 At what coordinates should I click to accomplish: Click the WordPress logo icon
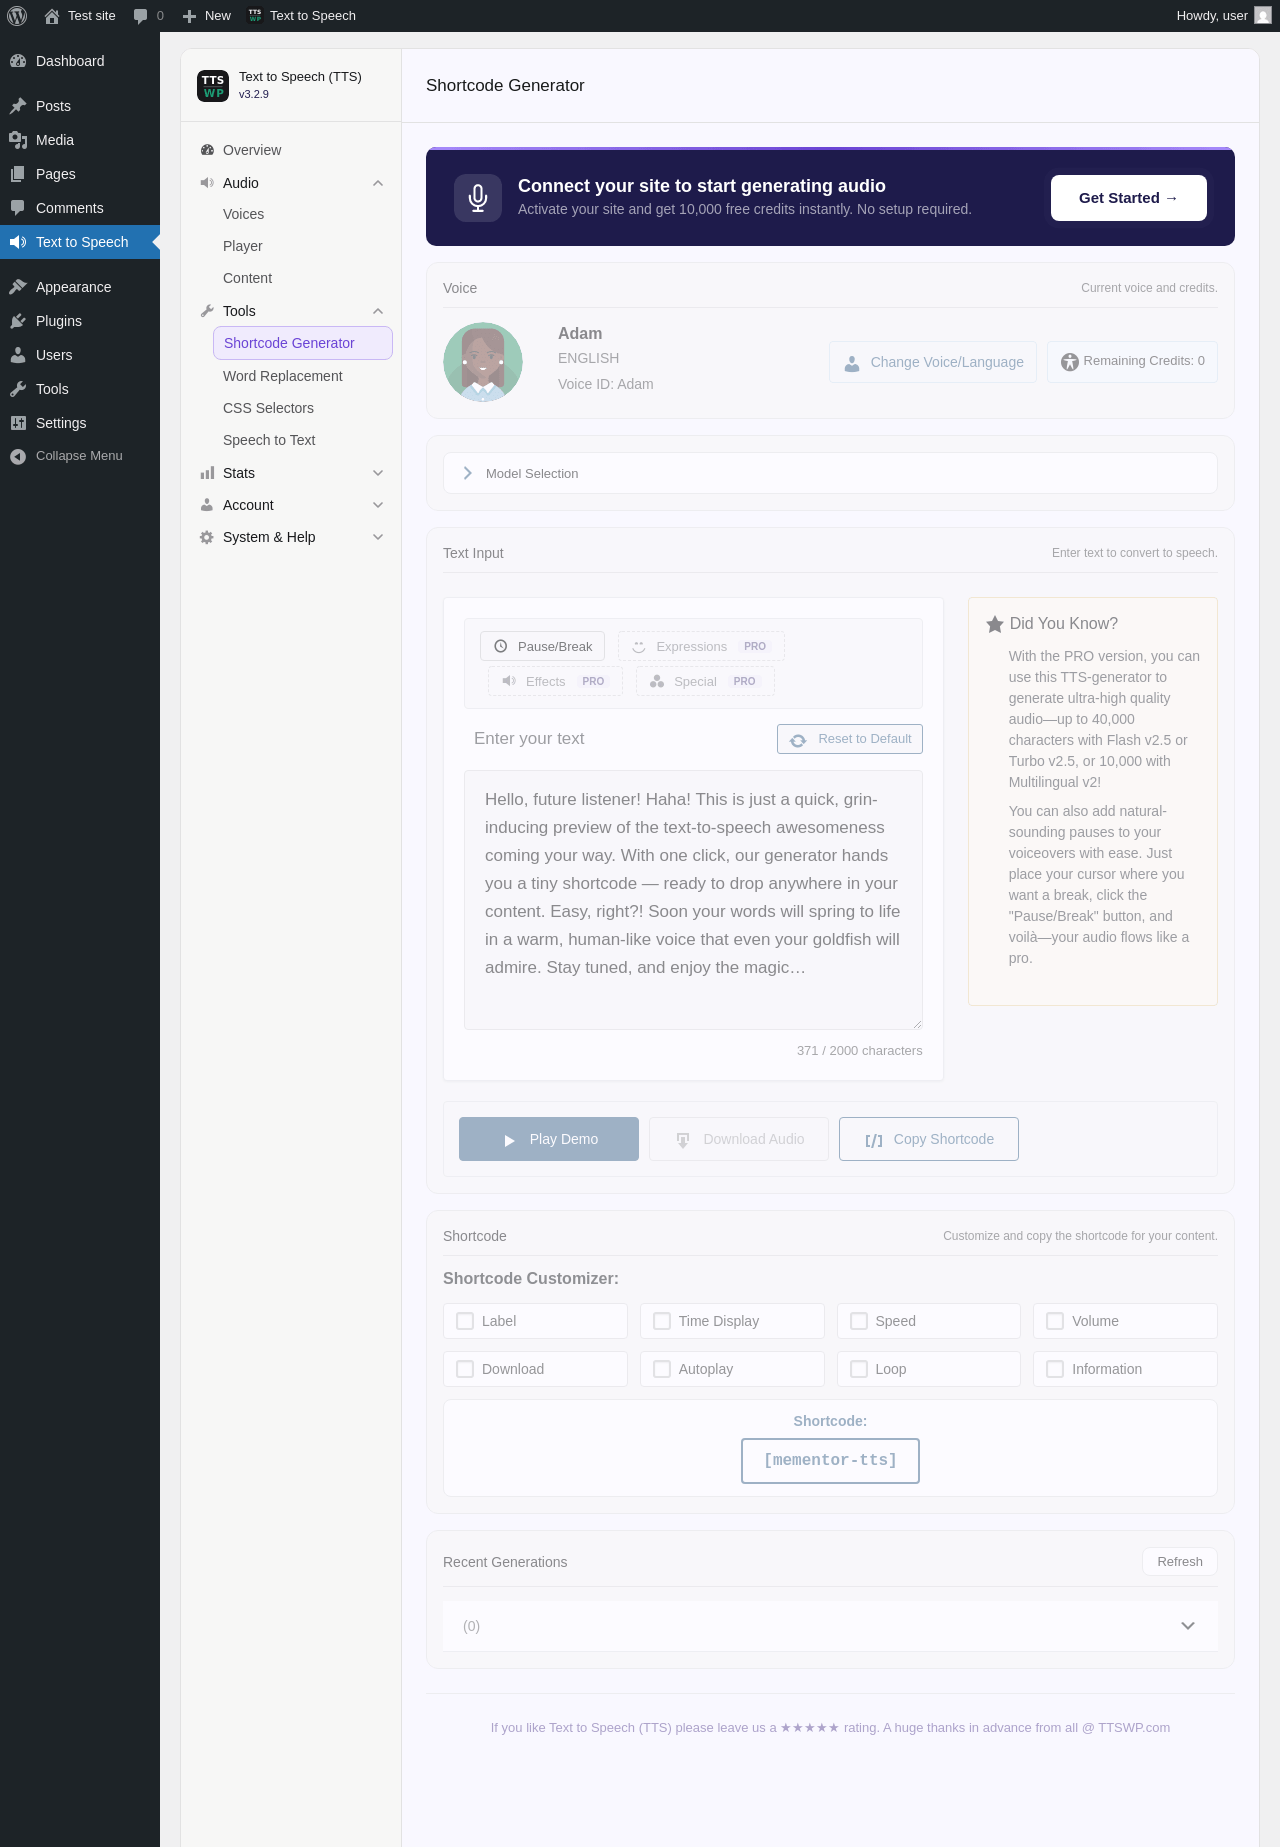click(x=17, y=16)
